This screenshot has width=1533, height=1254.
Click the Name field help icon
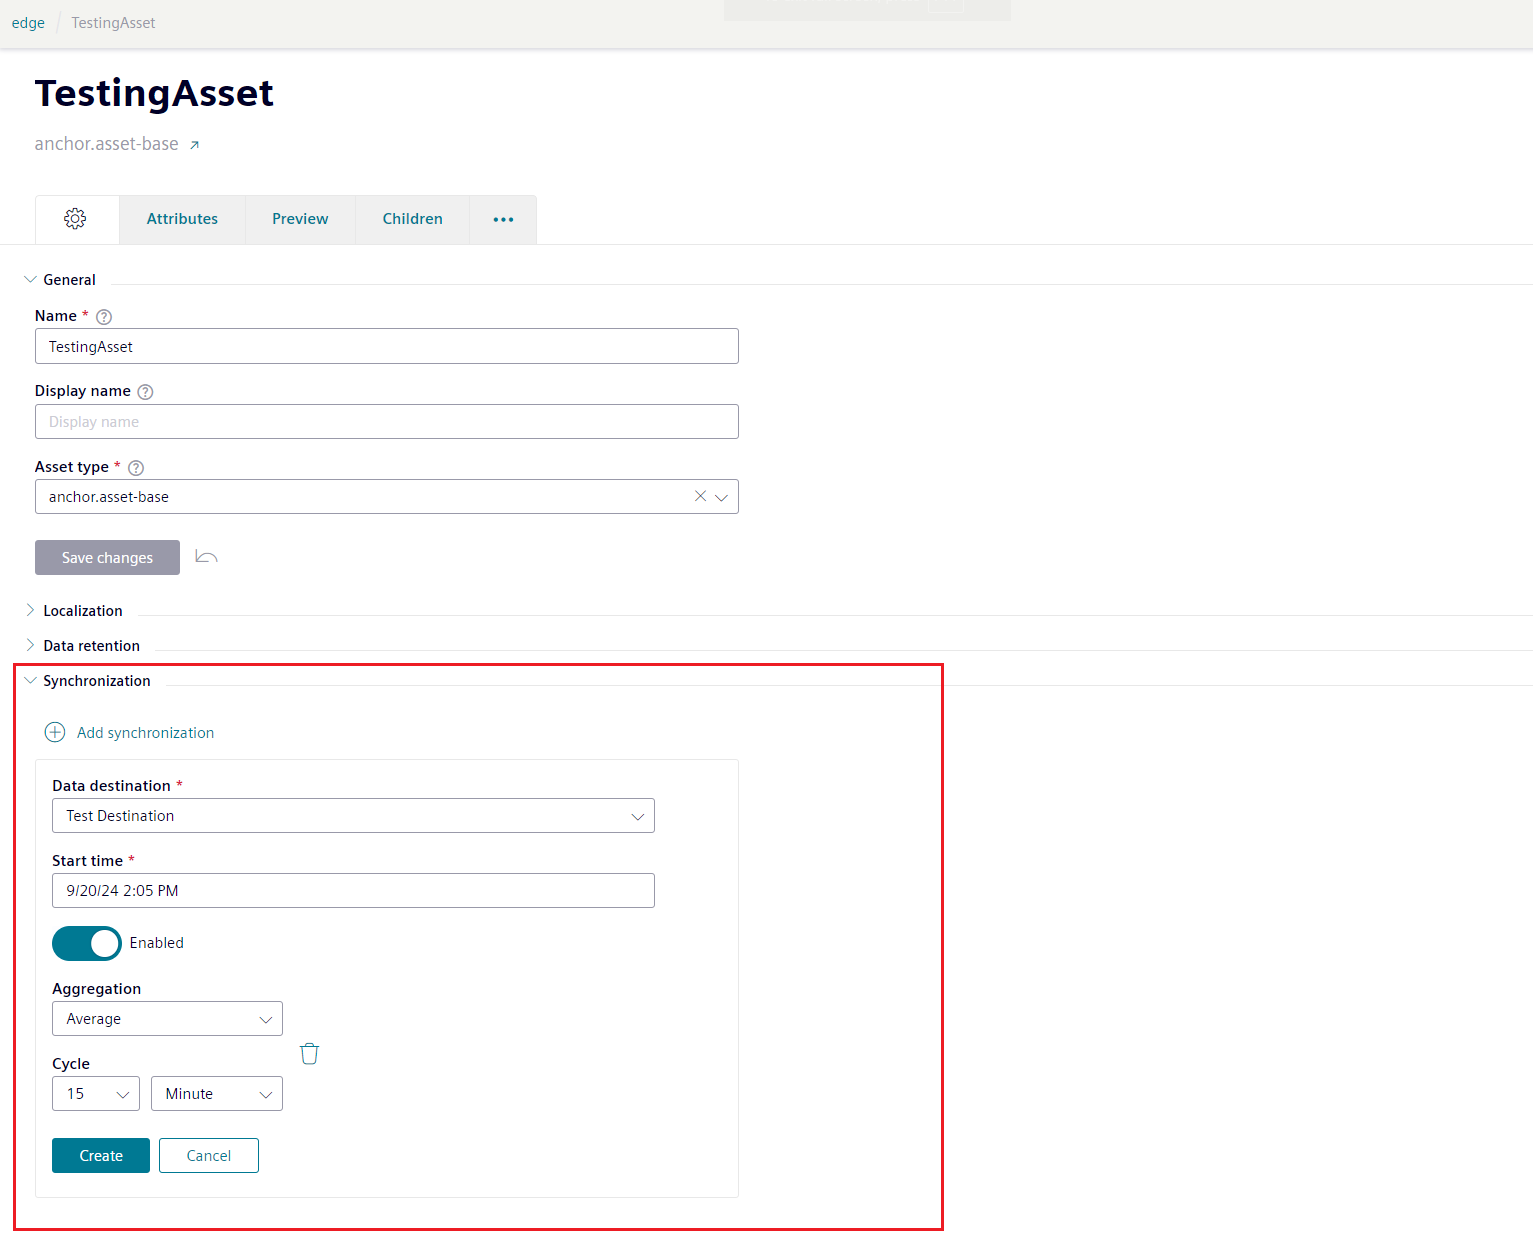[104, 317]
